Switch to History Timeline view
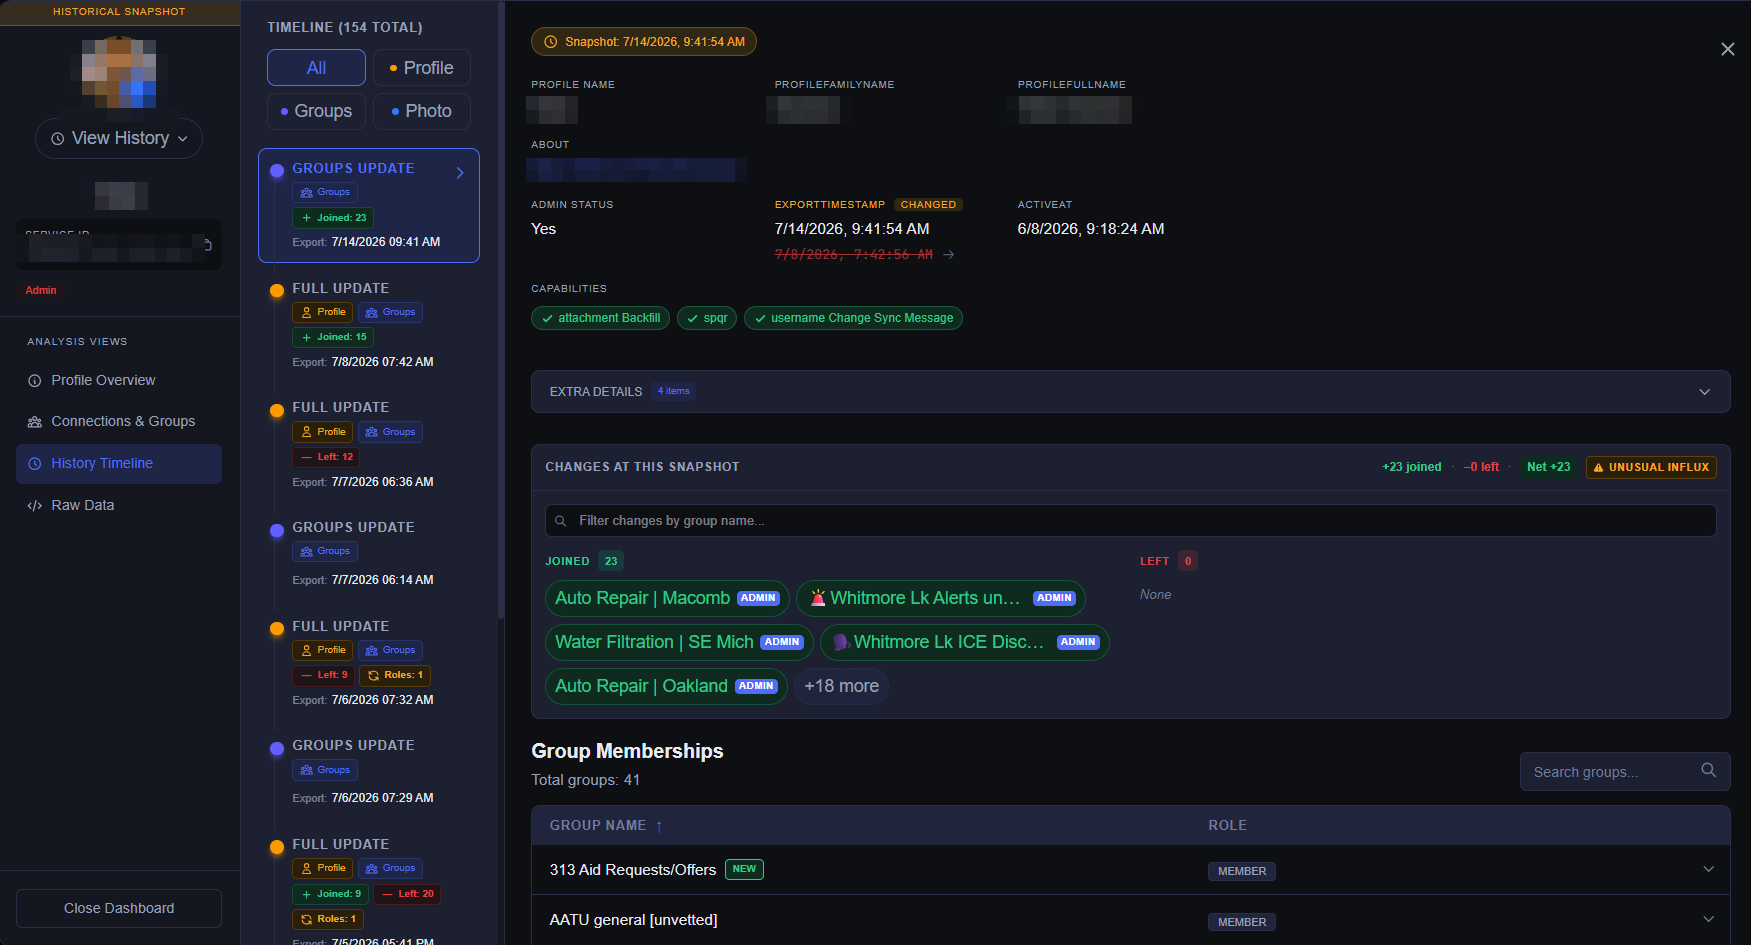This screenshot has height=945, width=1751. point(119,464)
